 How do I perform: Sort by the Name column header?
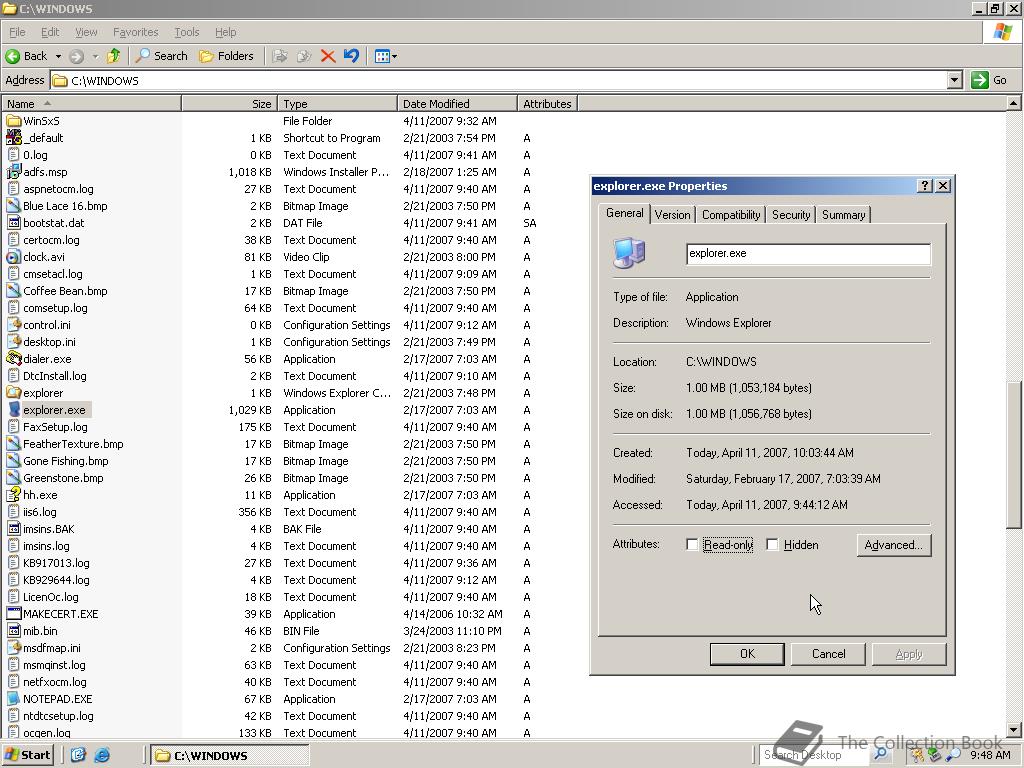[91, 104]
